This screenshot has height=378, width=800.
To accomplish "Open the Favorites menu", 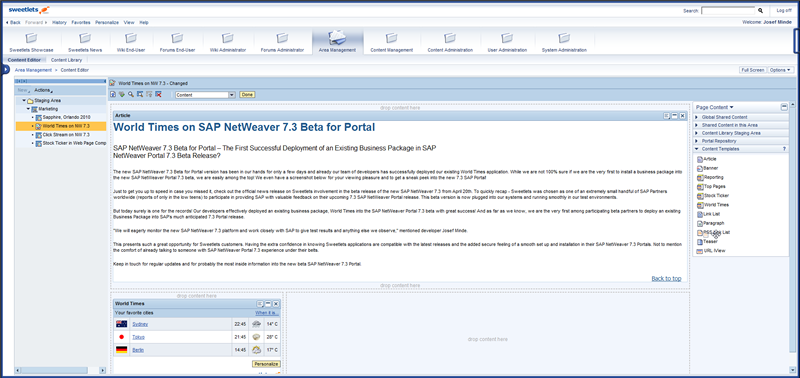I will (81, 22).
